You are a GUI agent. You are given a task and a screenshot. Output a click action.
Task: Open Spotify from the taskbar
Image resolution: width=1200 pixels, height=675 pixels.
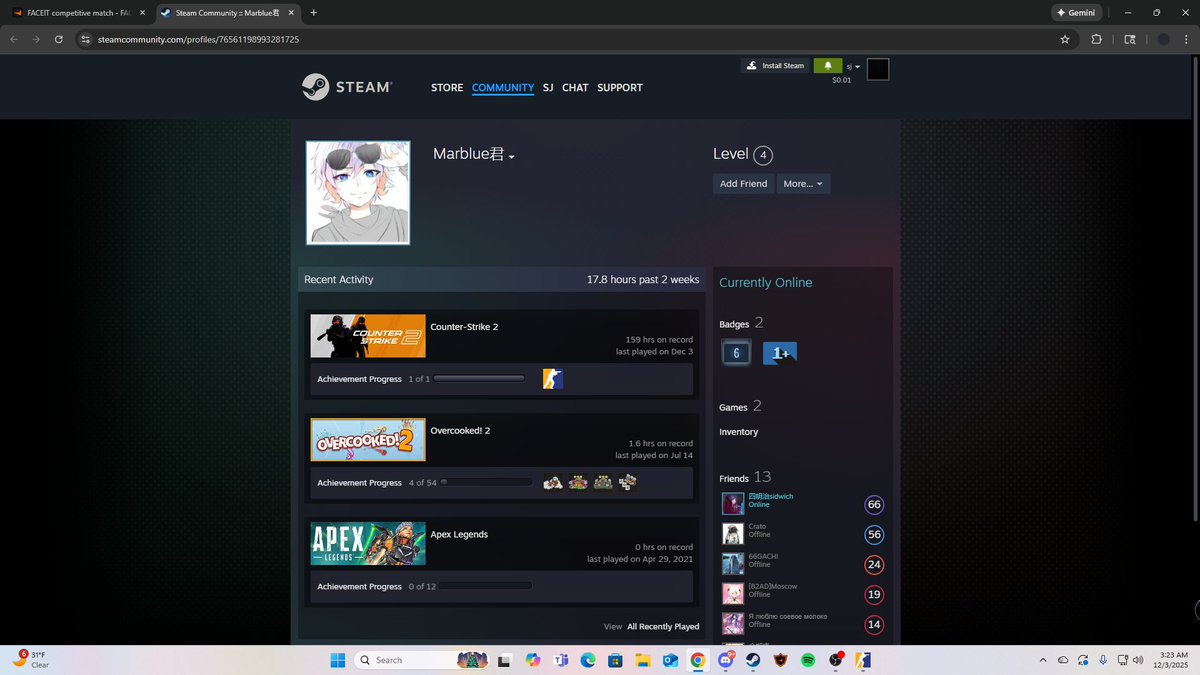click(x=808, y=660)
